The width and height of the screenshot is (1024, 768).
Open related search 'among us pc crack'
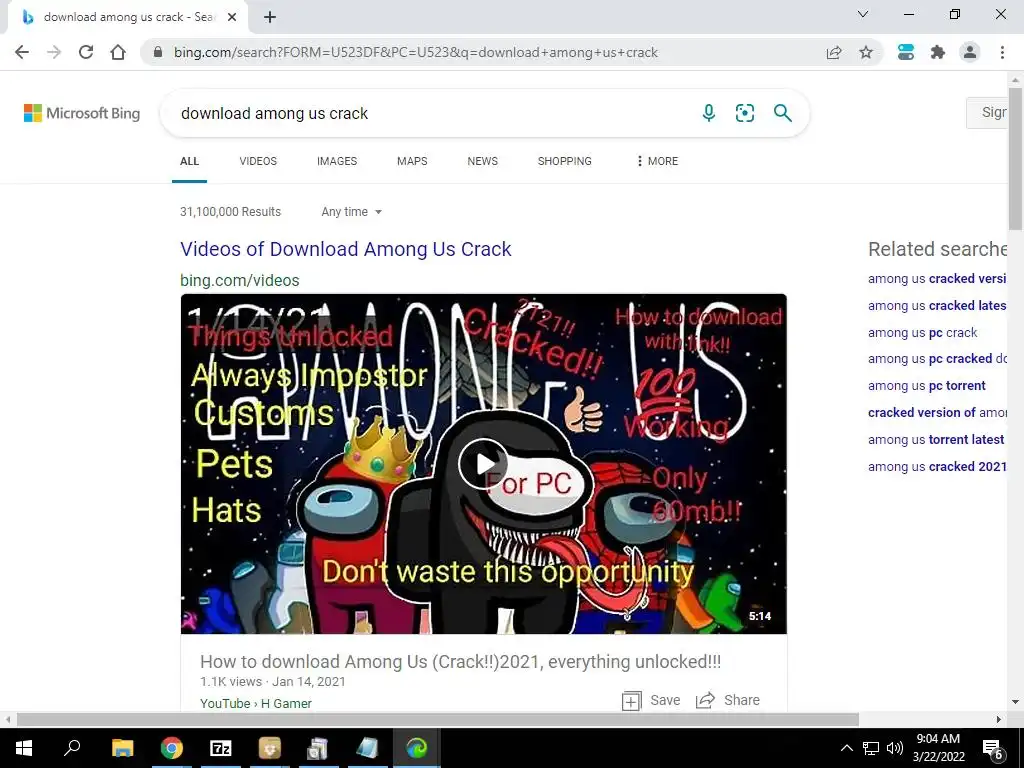tap(922, 332)
